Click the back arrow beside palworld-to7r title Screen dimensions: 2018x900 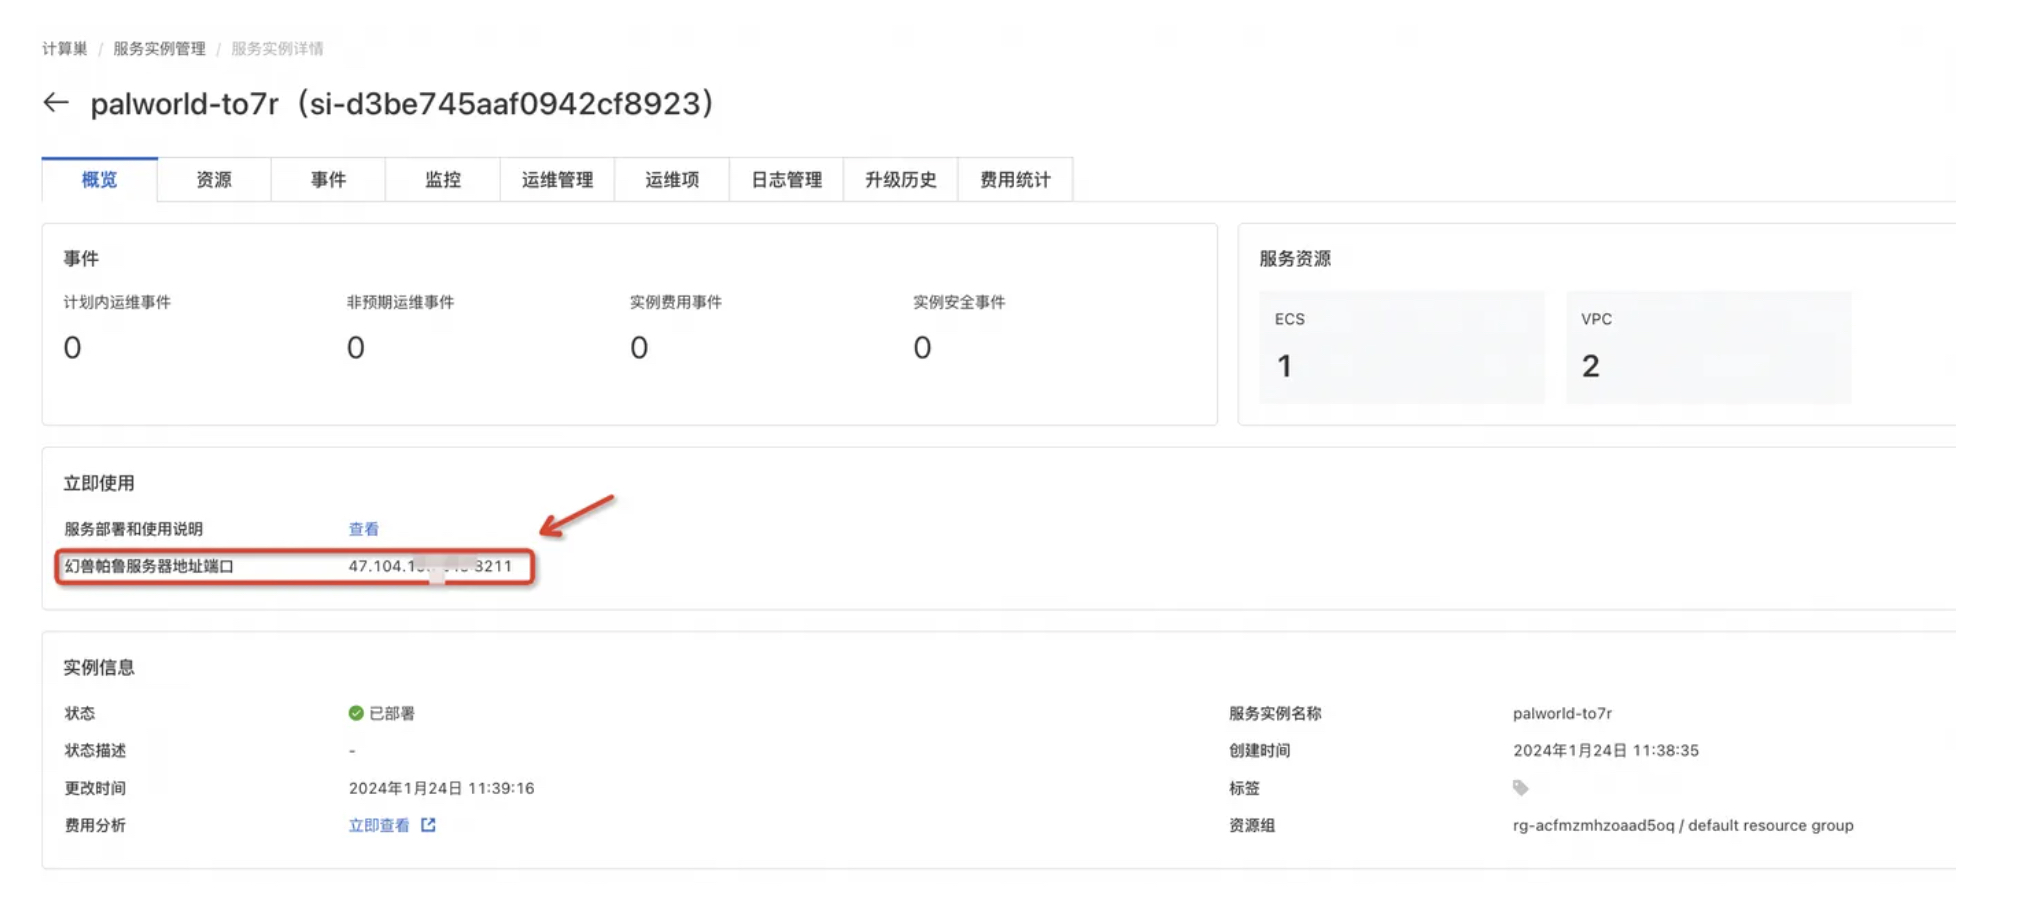[55, 102]
